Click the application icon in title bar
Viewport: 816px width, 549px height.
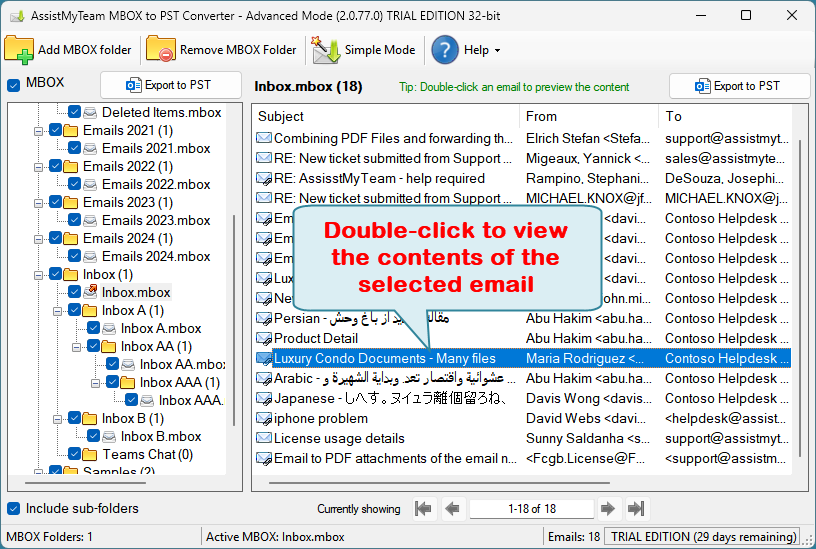point(17,16)
